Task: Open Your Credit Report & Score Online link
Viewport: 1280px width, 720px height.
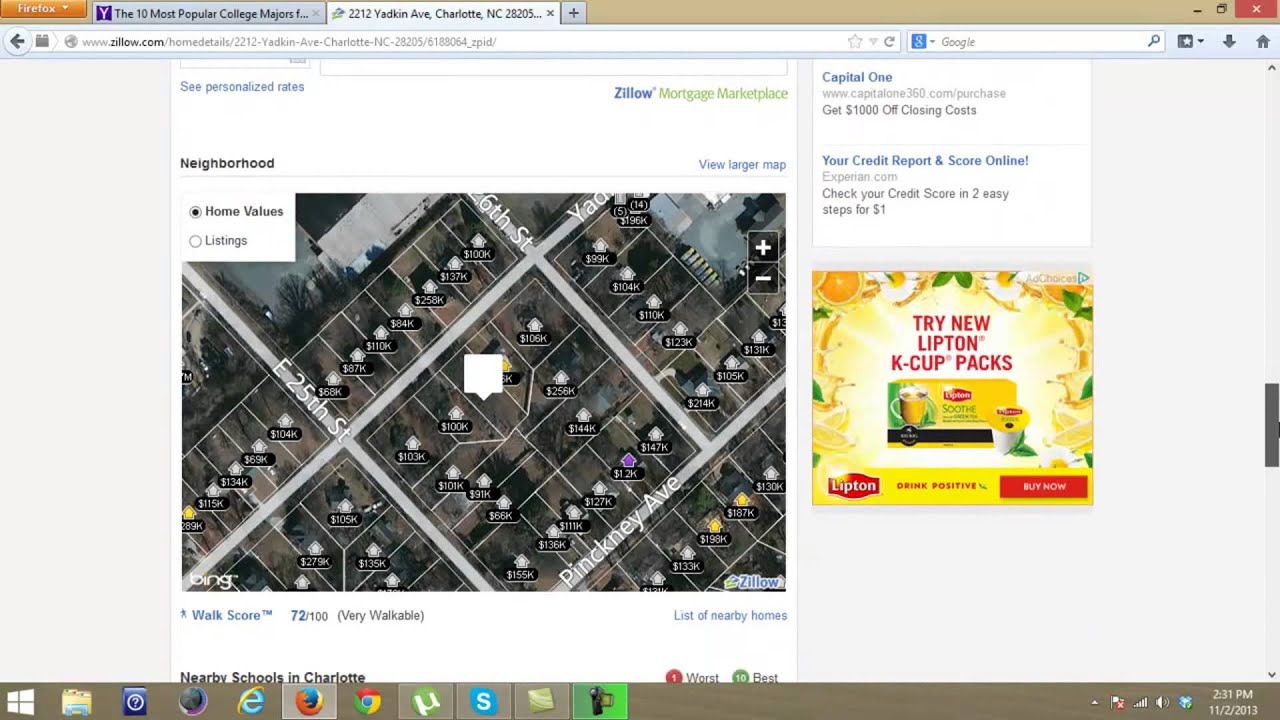Action: pyautogui.click(x=925, y=160)
